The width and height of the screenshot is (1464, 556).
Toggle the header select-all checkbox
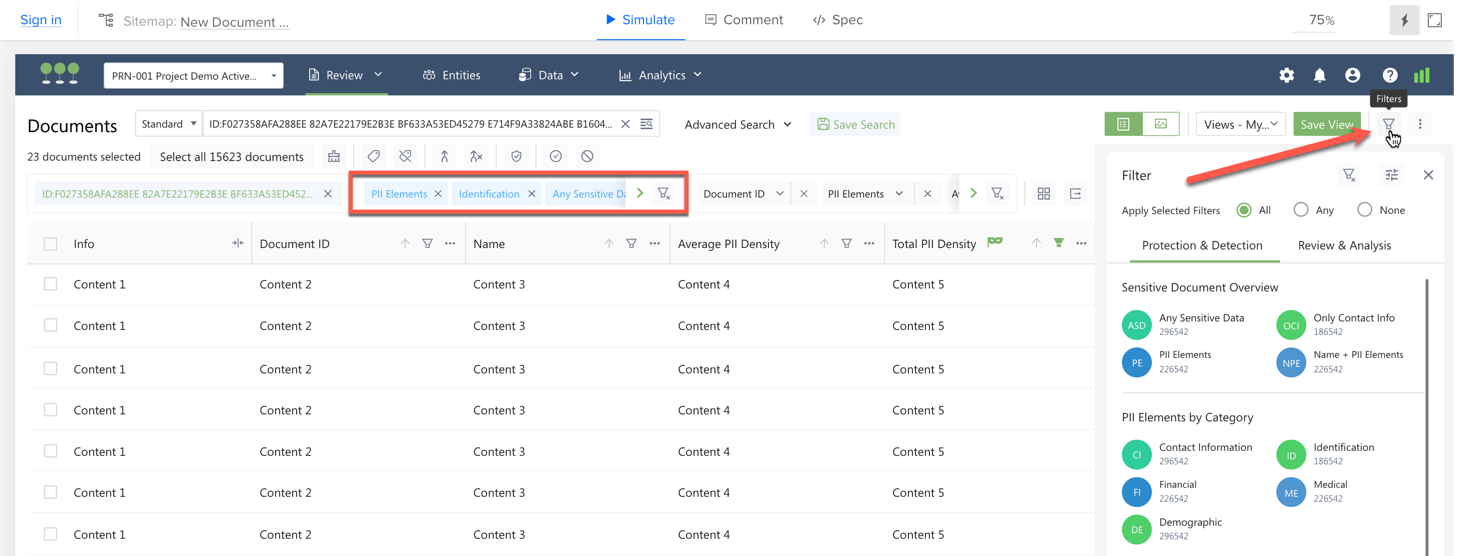tap(50, 243)
